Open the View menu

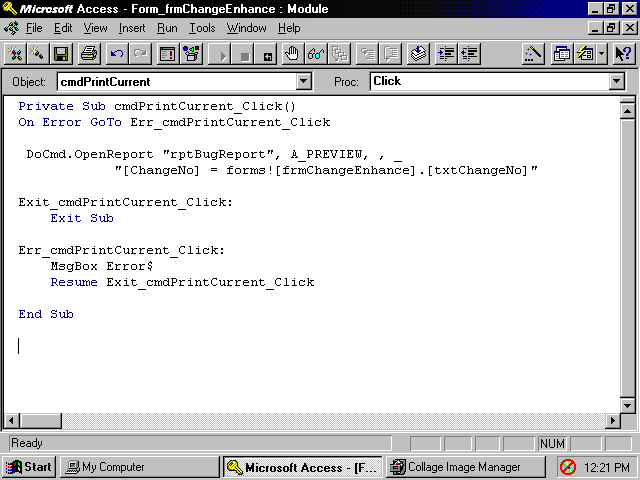coord(96,28)
